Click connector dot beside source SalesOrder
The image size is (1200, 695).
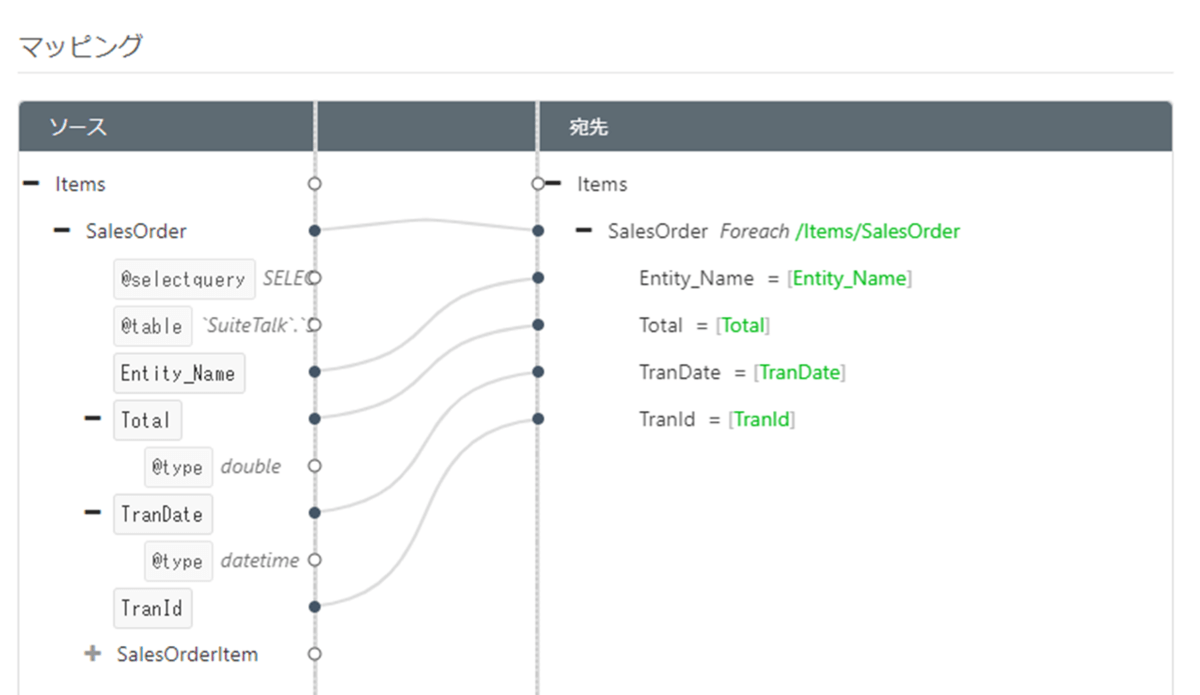[x=314, y=231]
